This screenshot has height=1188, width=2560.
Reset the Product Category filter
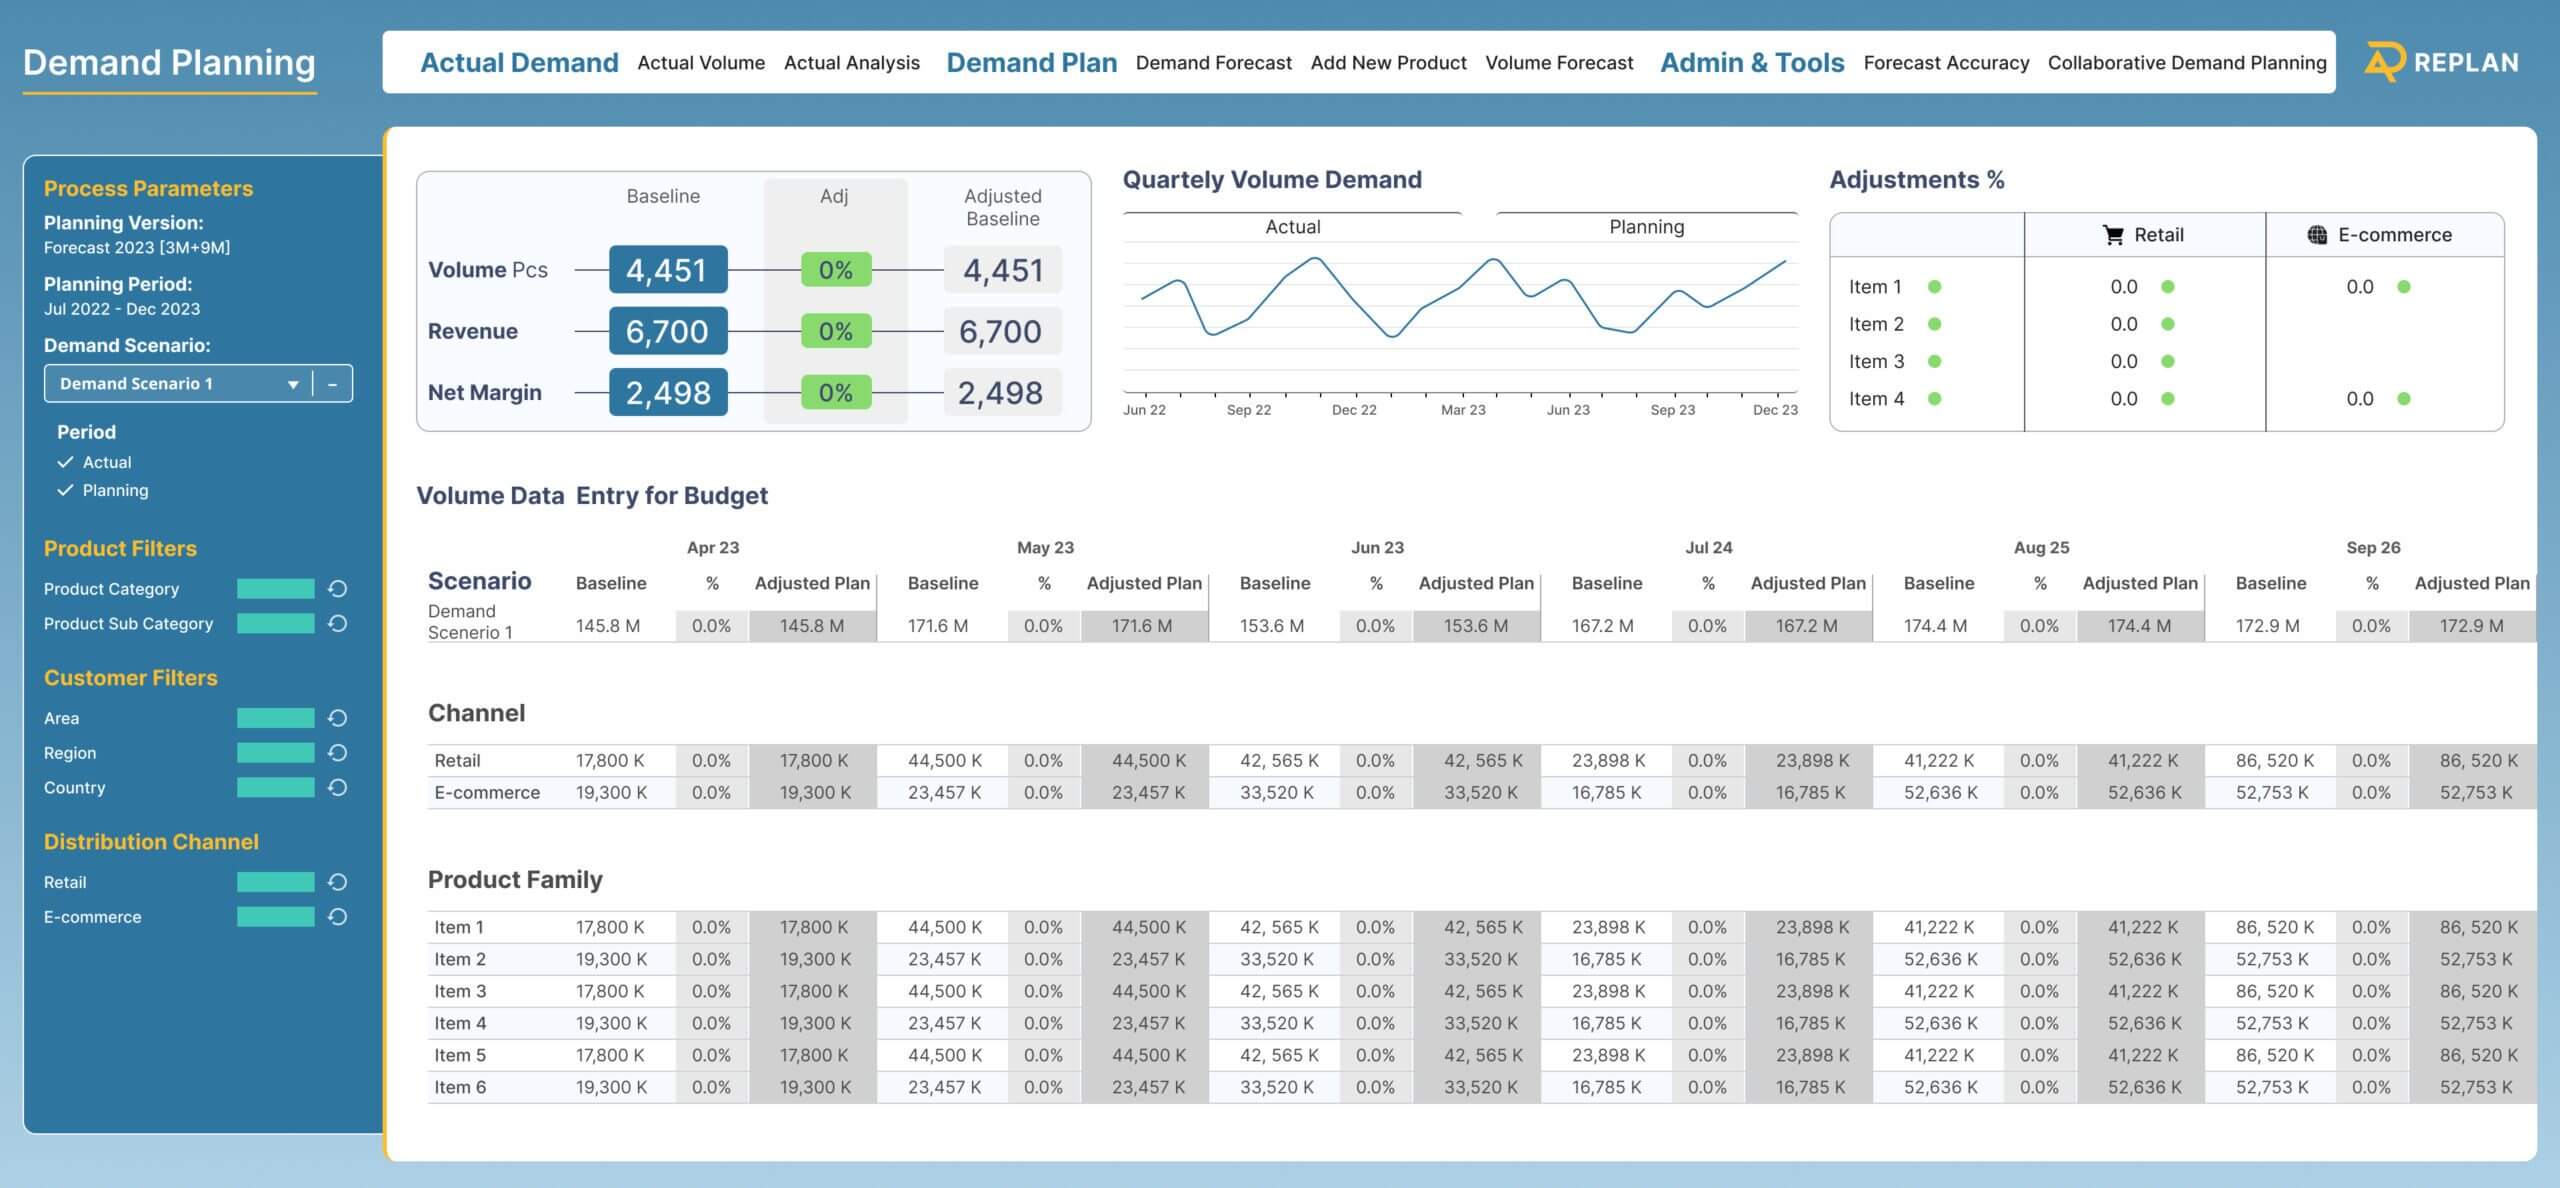click(x=338, y=589)
